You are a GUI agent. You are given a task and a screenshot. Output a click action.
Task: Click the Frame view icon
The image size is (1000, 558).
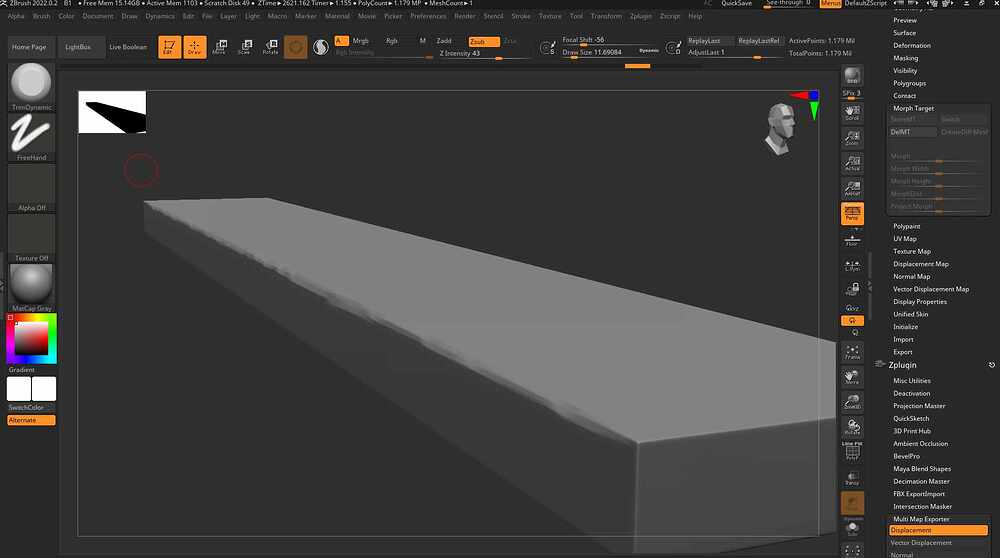click(x=852, y=352)
